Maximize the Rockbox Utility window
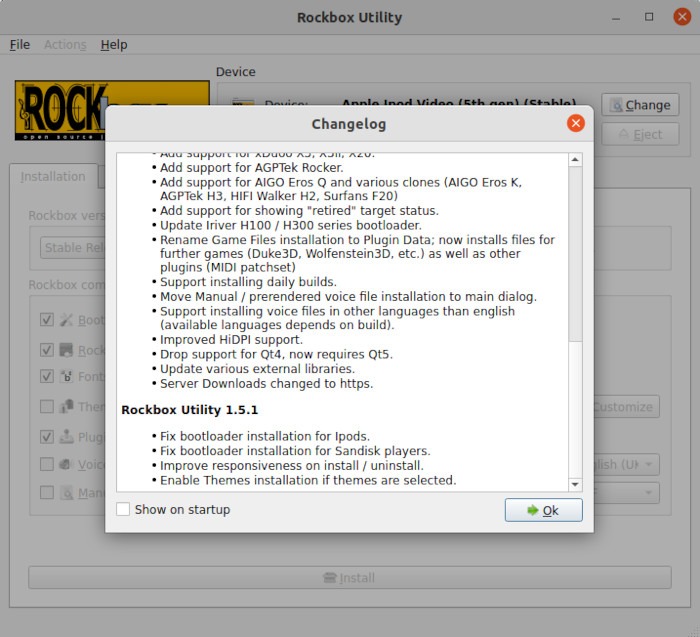The image size is (700, 637). (649, 17)
